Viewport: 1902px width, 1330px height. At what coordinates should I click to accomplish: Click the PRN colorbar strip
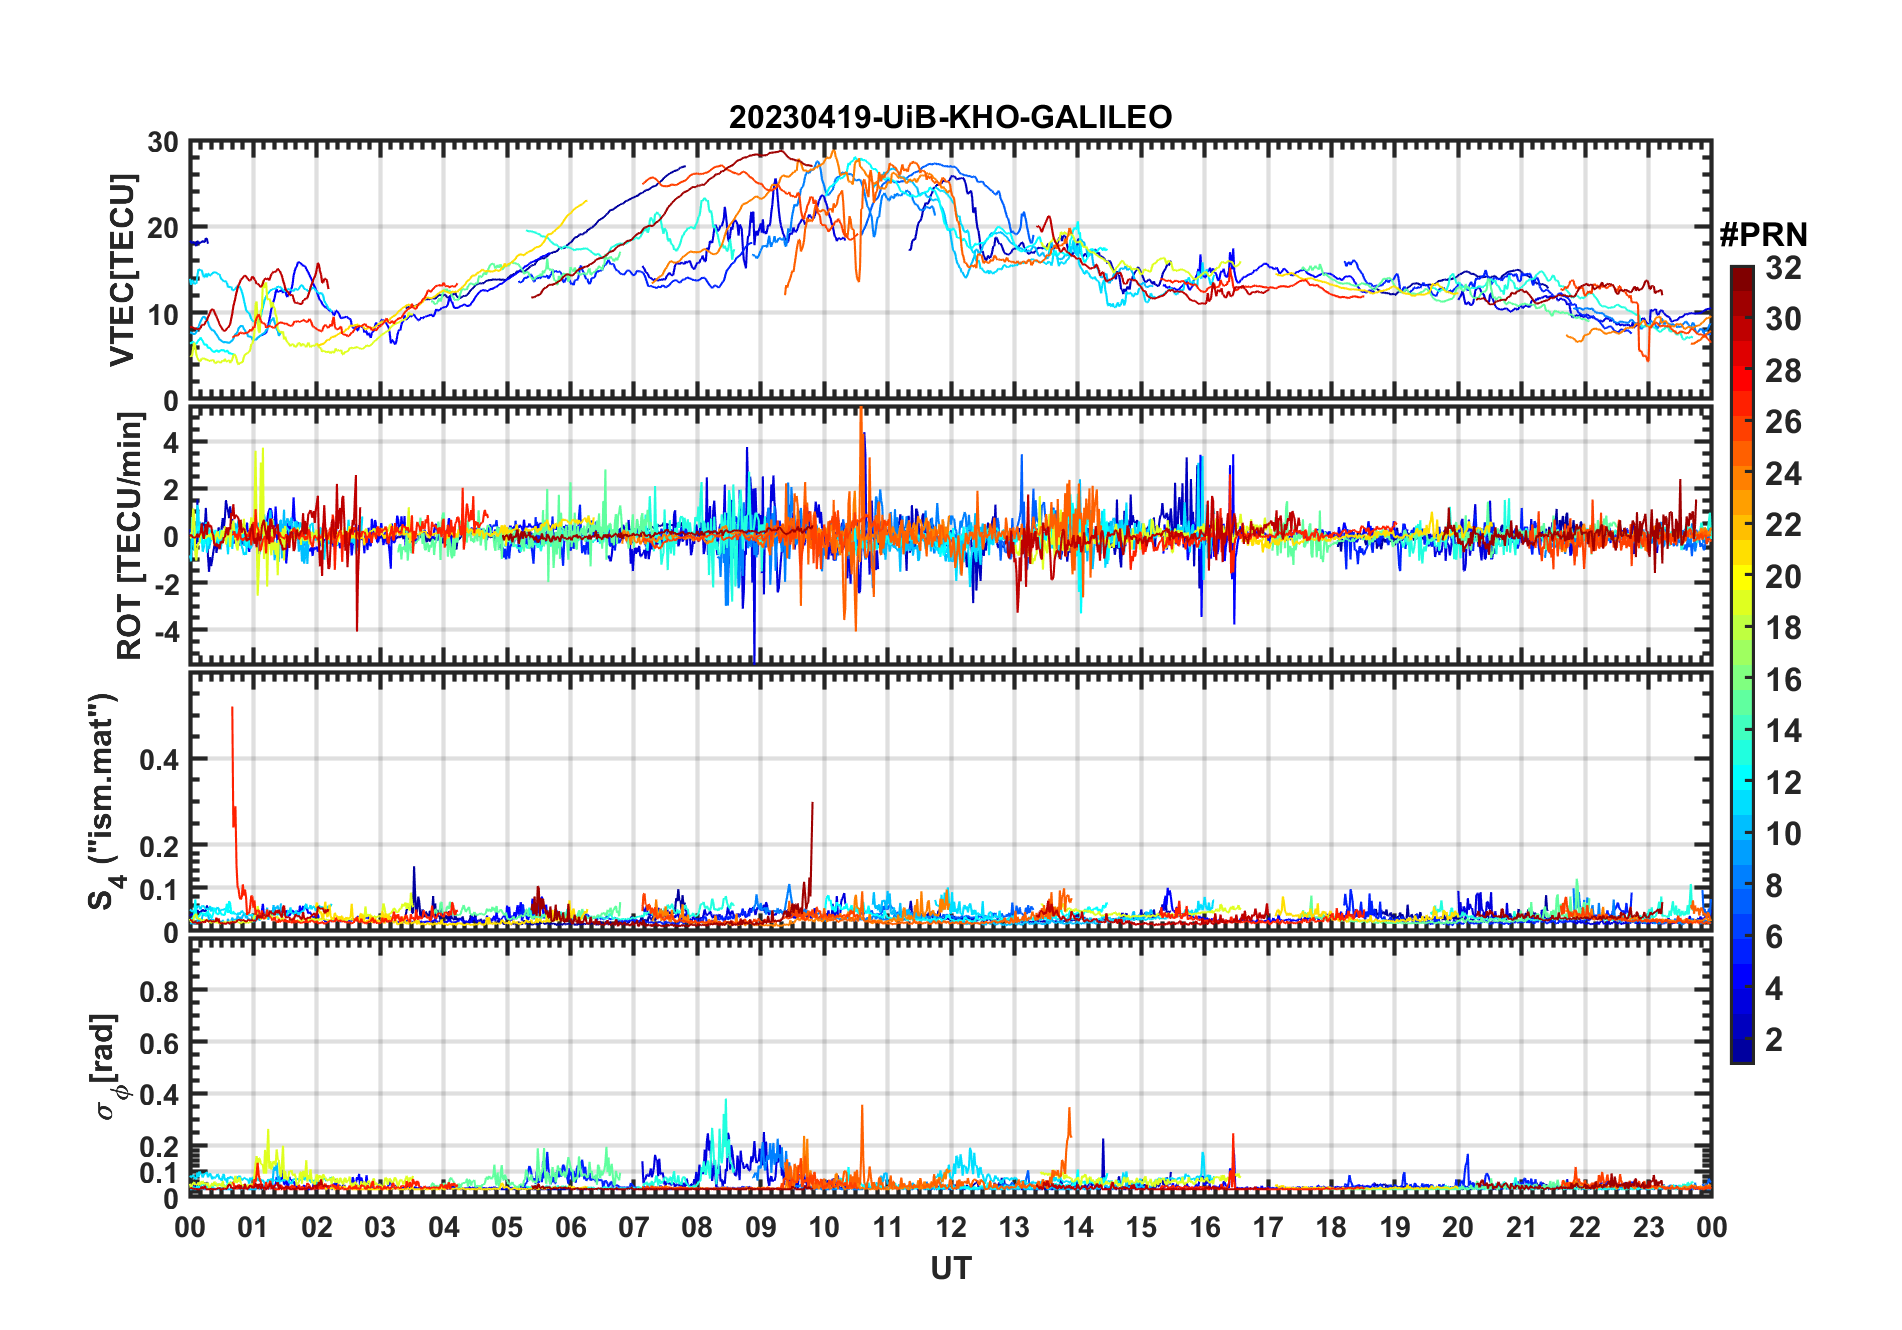pos(1742,664)
